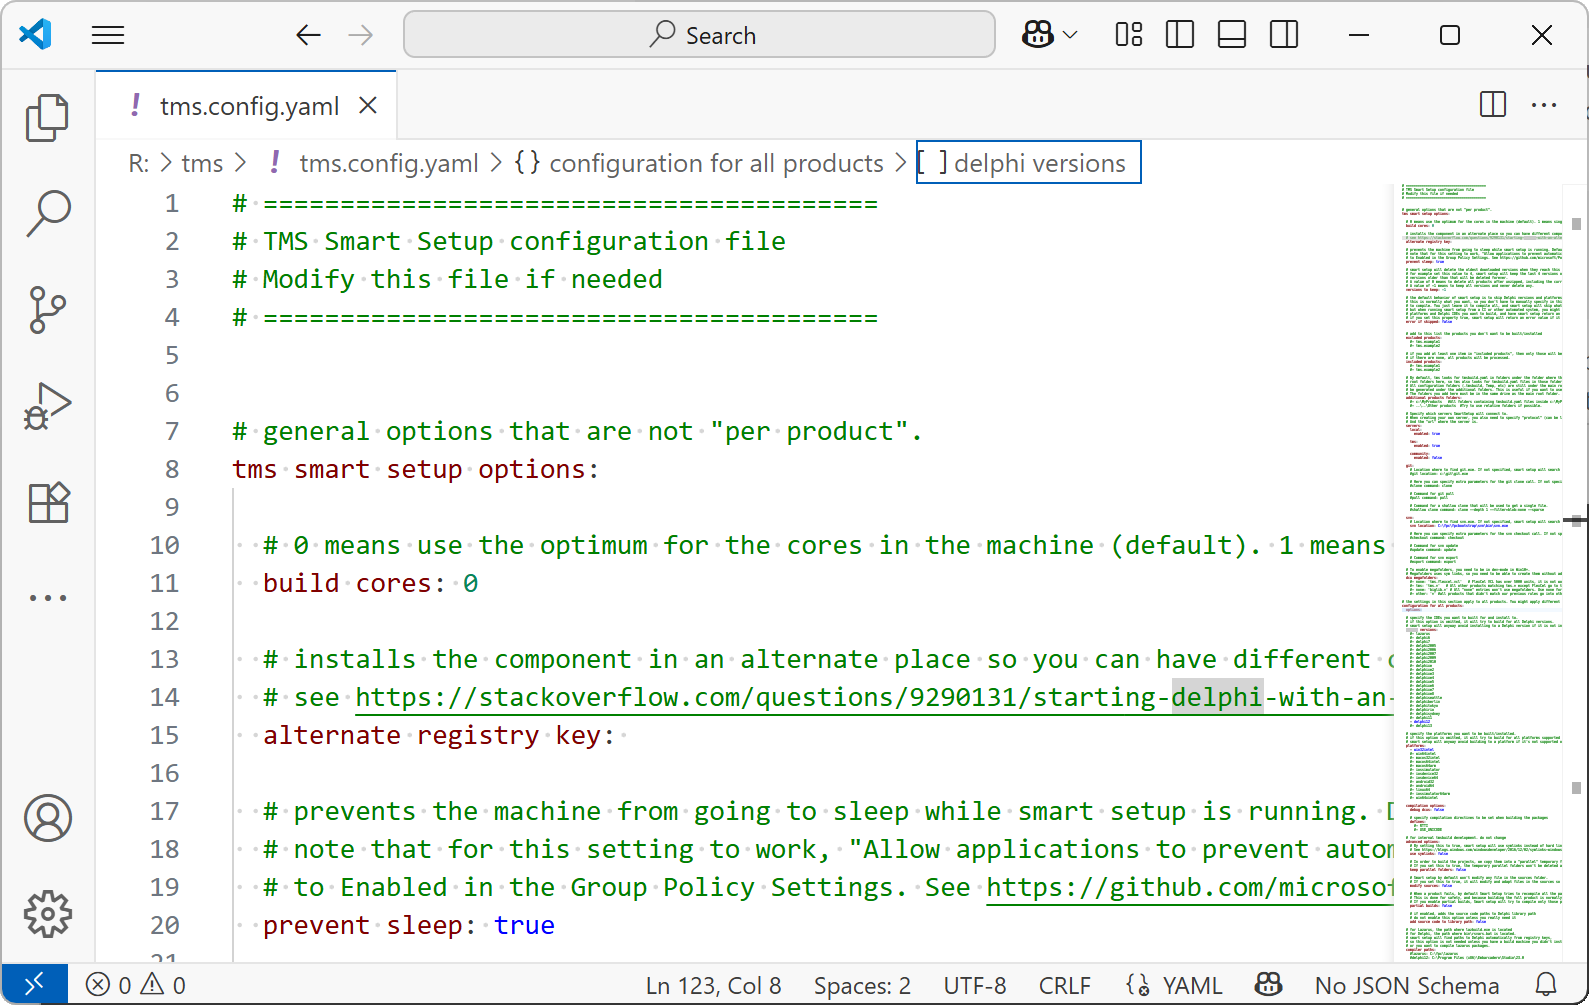Open notifications bell
The image size is (1589, 1005).
(x=1546, y=985)
